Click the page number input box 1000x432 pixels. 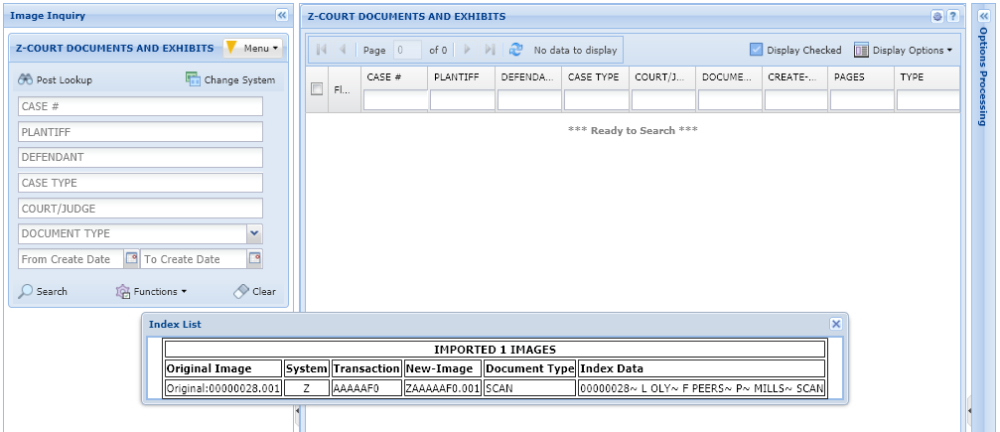[407, 50]
